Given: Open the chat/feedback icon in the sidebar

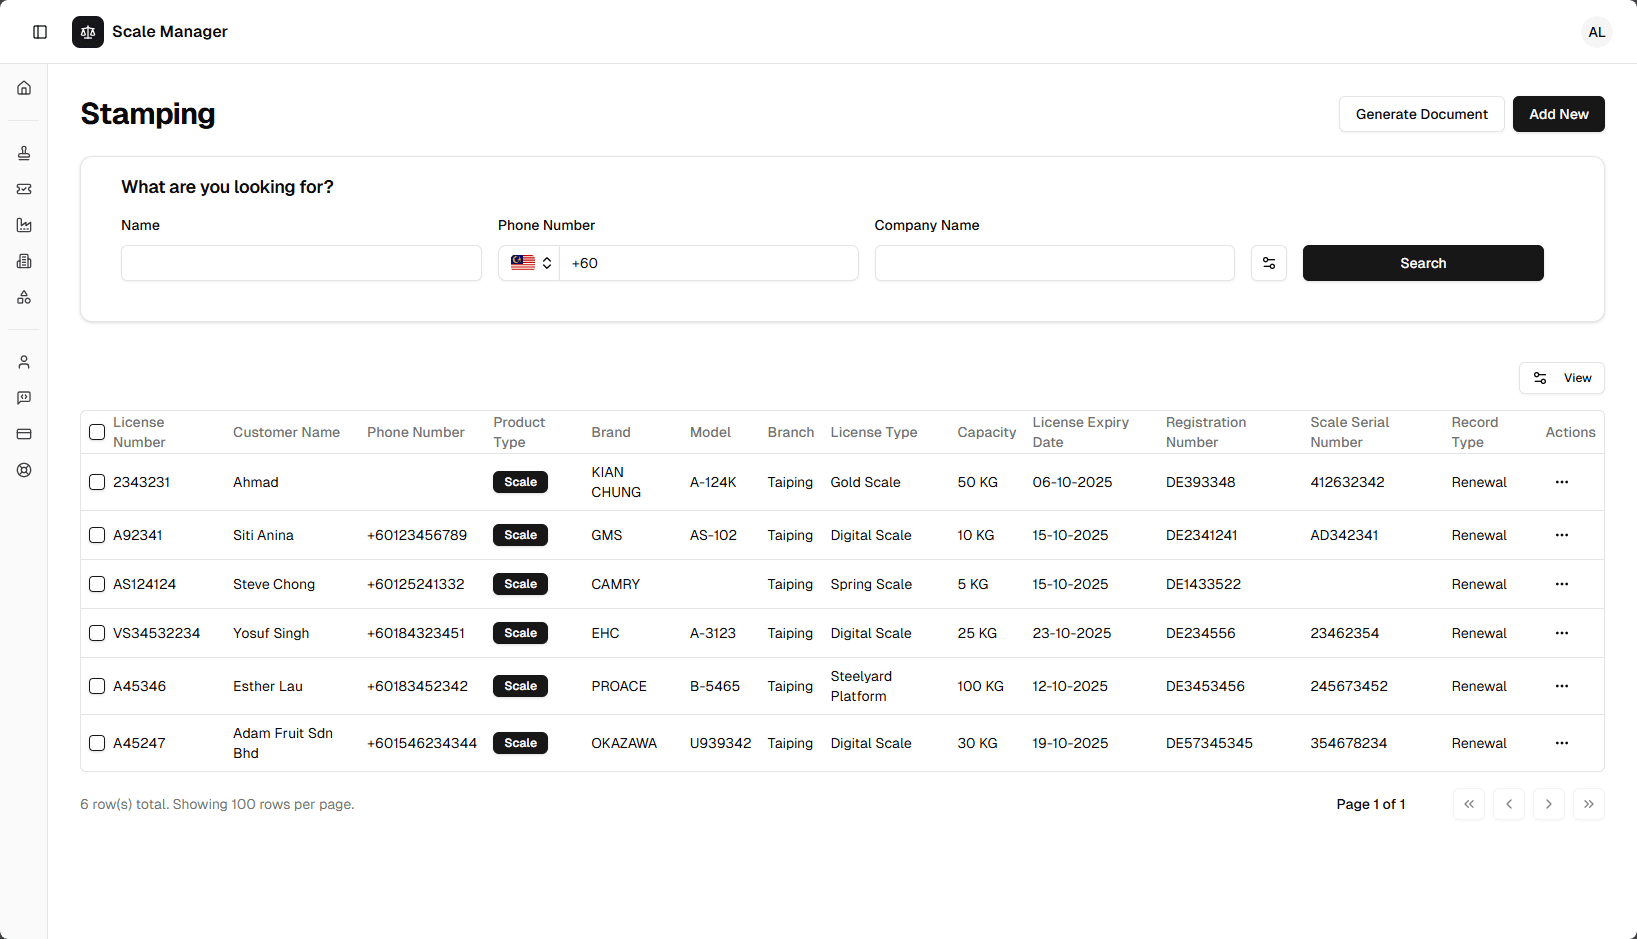Looking at the screenshot, I should click(24, 397).
